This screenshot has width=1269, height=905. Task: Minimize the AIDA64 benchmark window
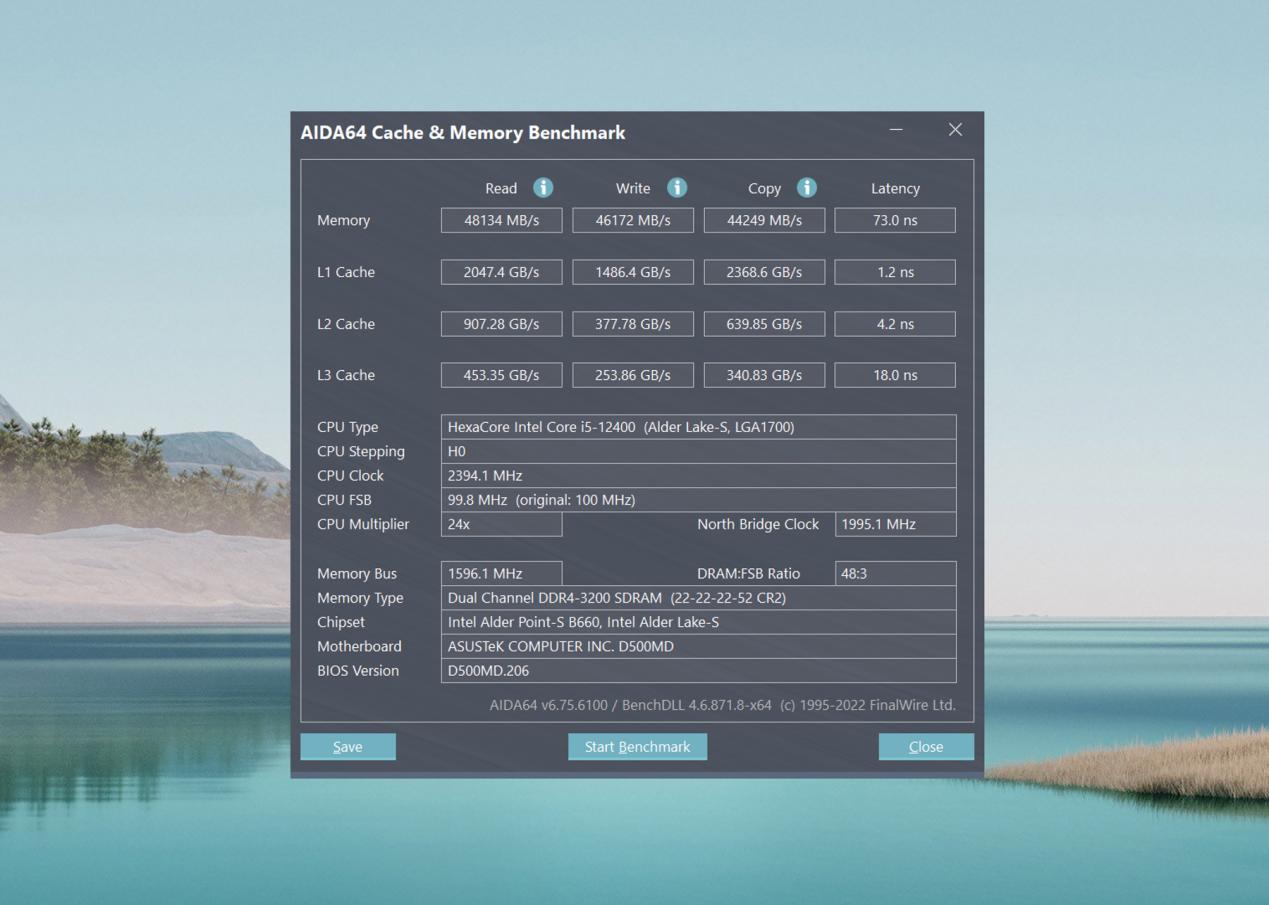[x=896, y=130]
